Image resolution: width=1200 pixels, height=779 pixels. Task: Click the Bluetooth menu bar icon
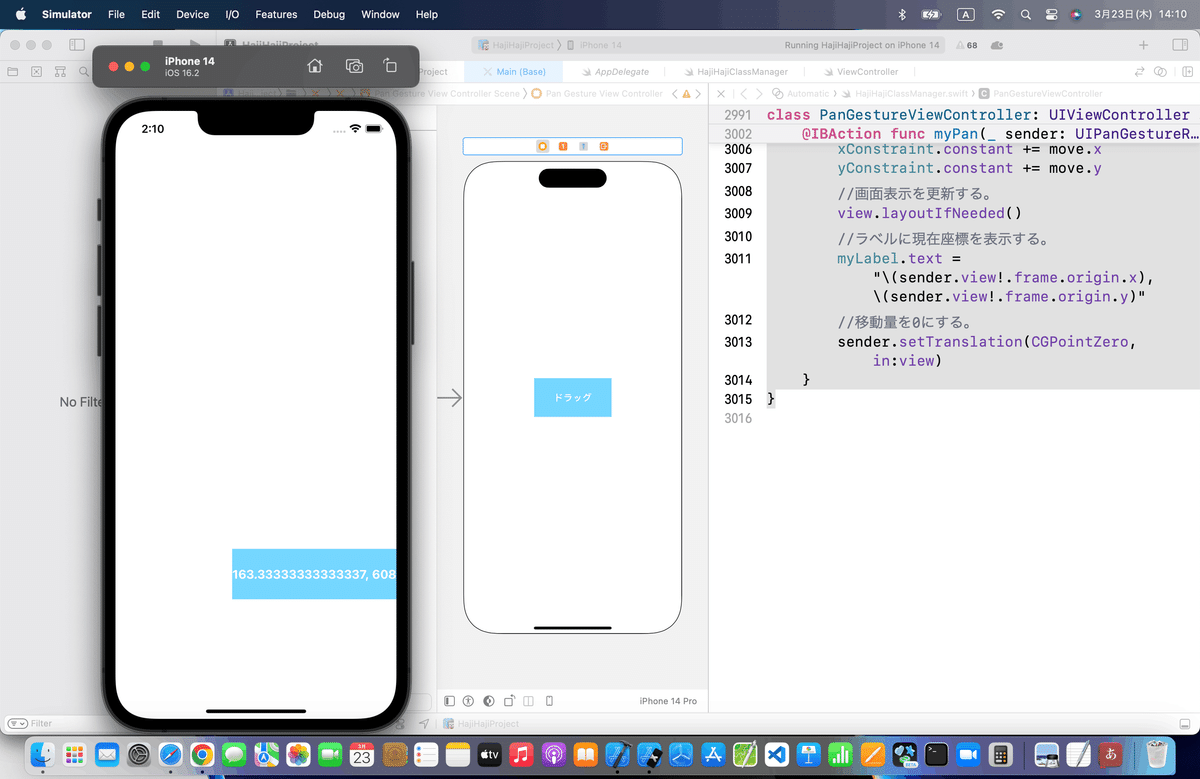click(901, 14)
